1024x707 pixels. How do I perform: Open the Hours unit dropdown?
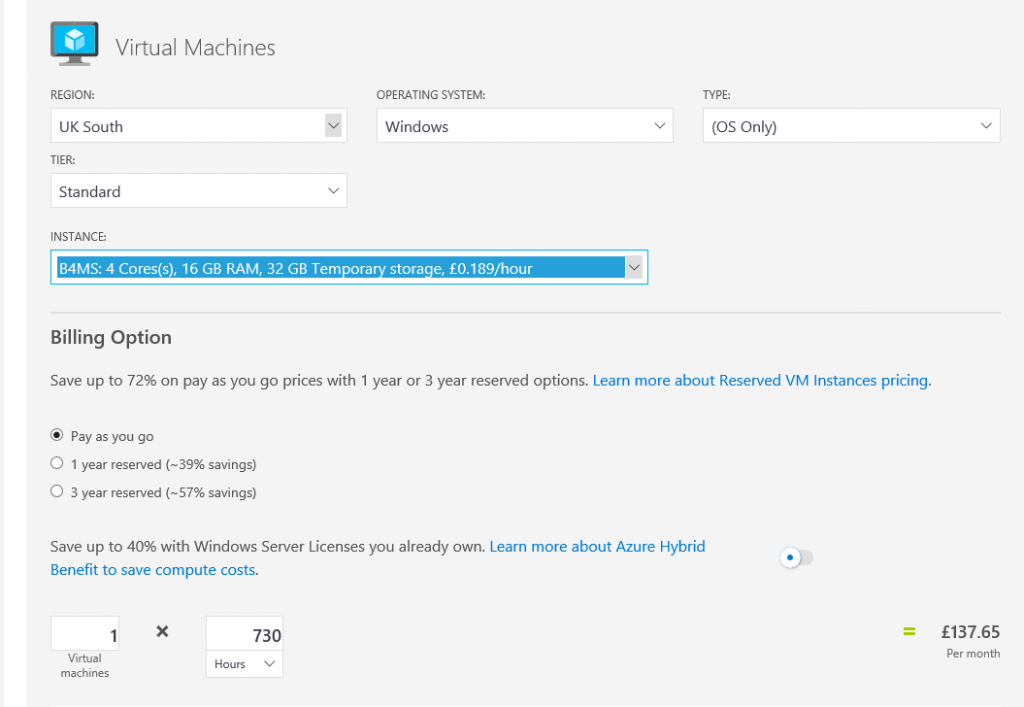tap(244, 664)
